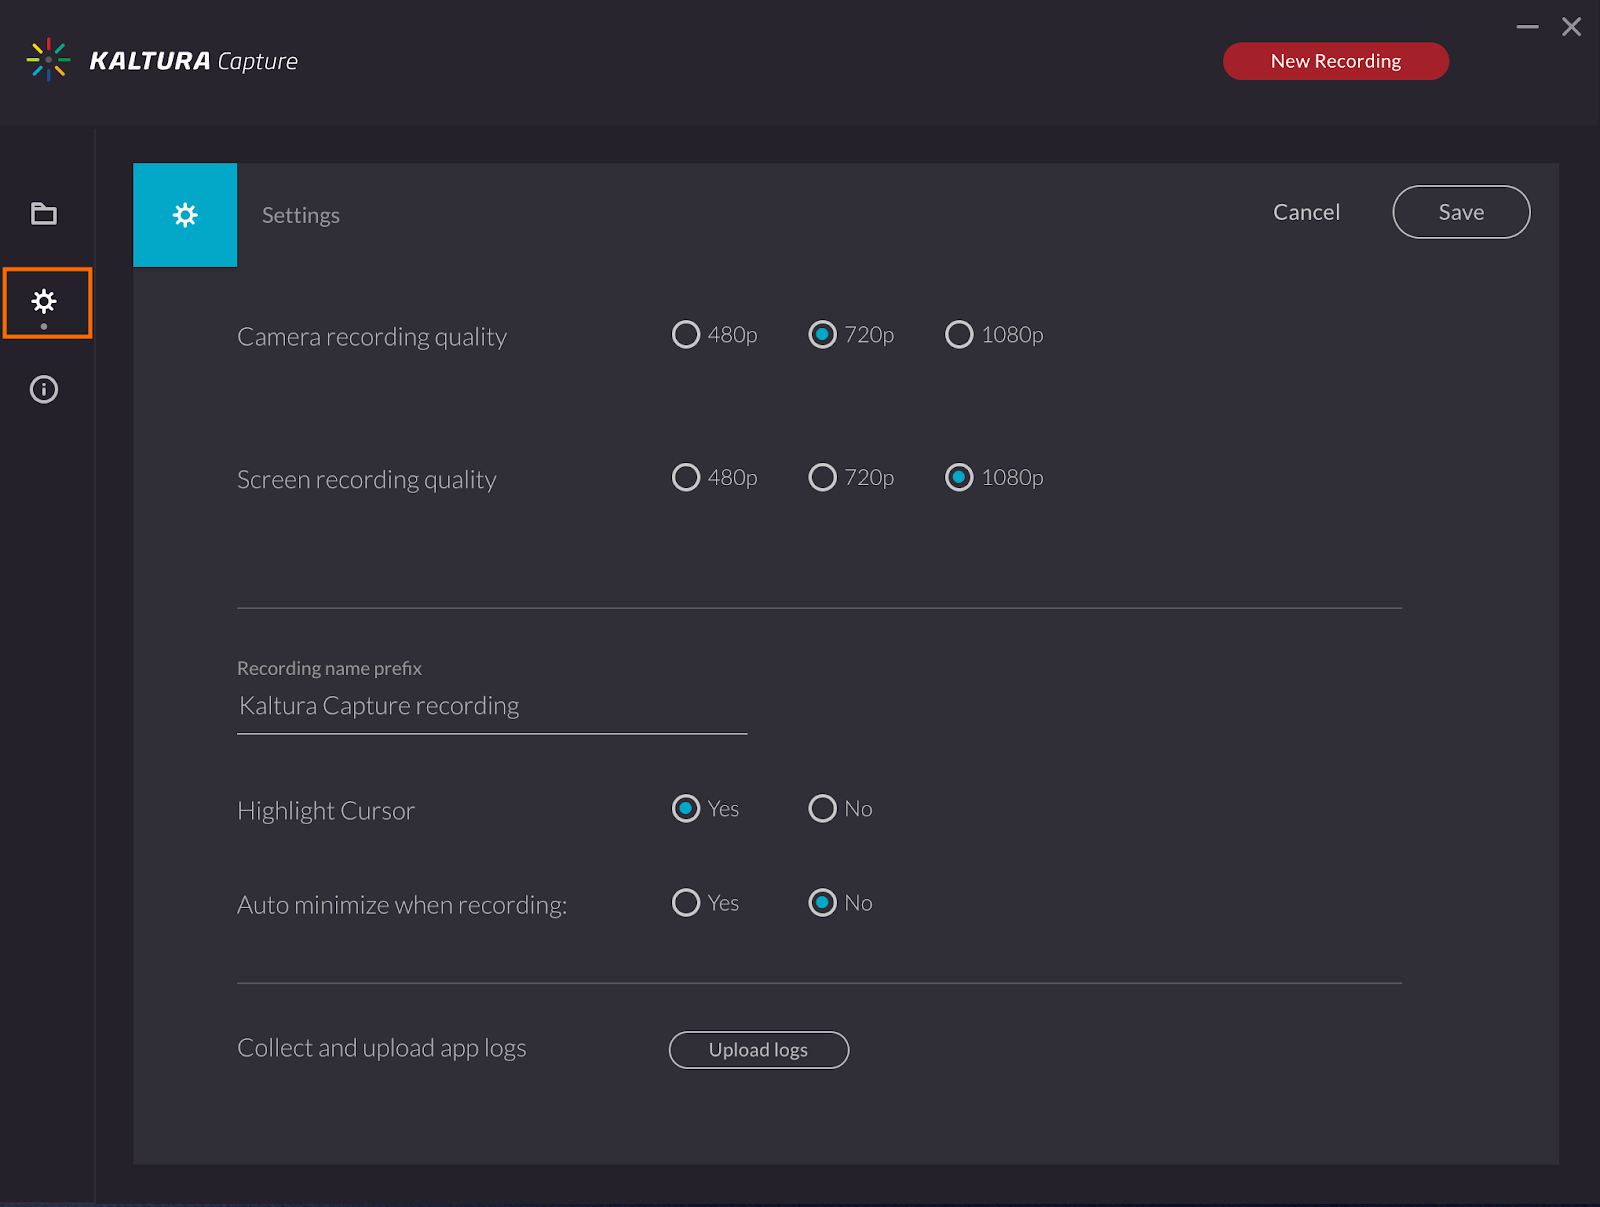Open the Info icon in sidebar

[x=44, y=389]
